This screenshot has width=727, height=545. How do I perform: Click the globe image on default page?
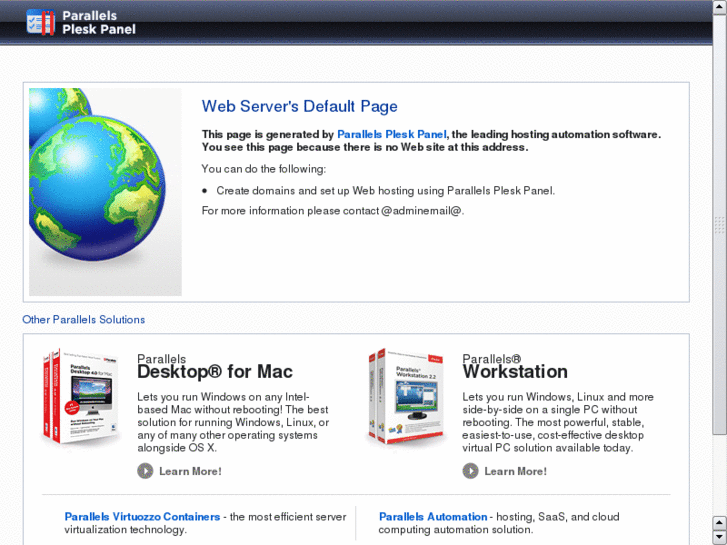[x=105, y=191]
